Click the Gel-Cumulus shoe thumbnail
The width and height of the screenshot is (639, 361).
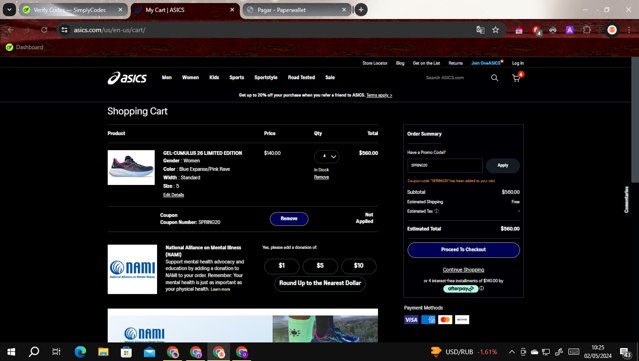(x=131, y=167)
